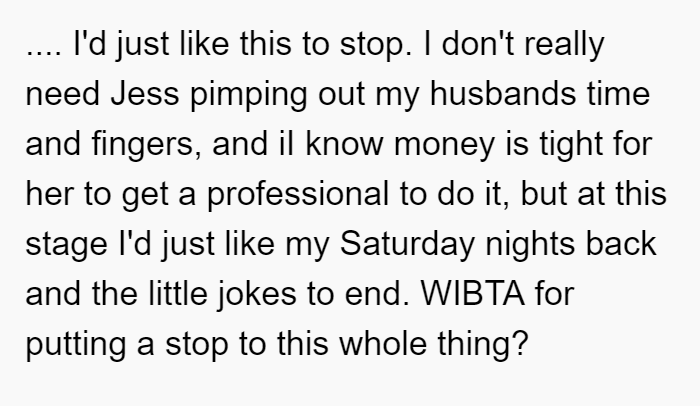
Task: Click the word 'Saturday'
Action: (x=407, y=246)
